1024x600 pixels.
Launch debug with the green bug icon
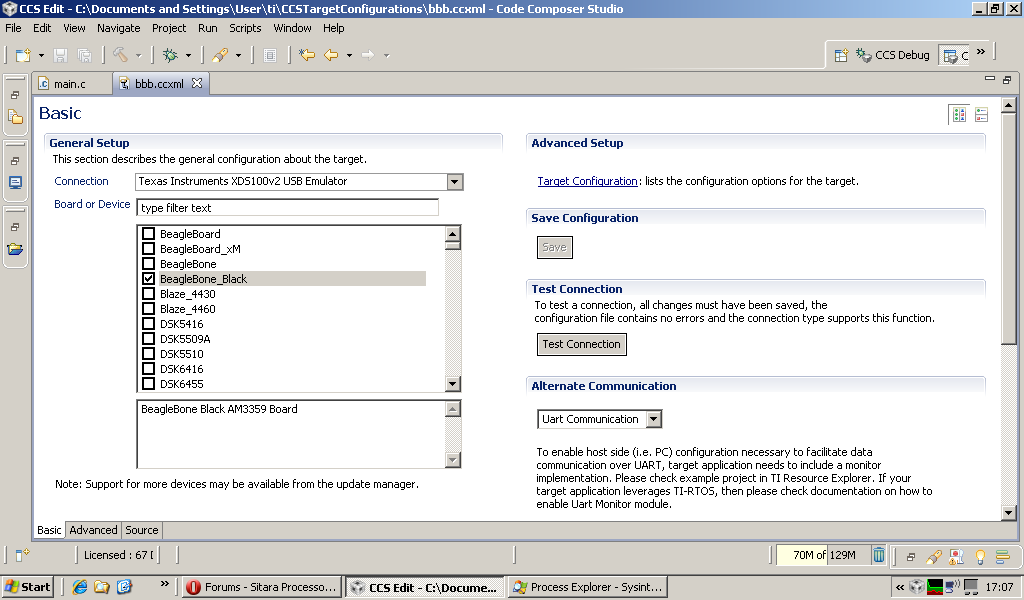tap(170, 55)
